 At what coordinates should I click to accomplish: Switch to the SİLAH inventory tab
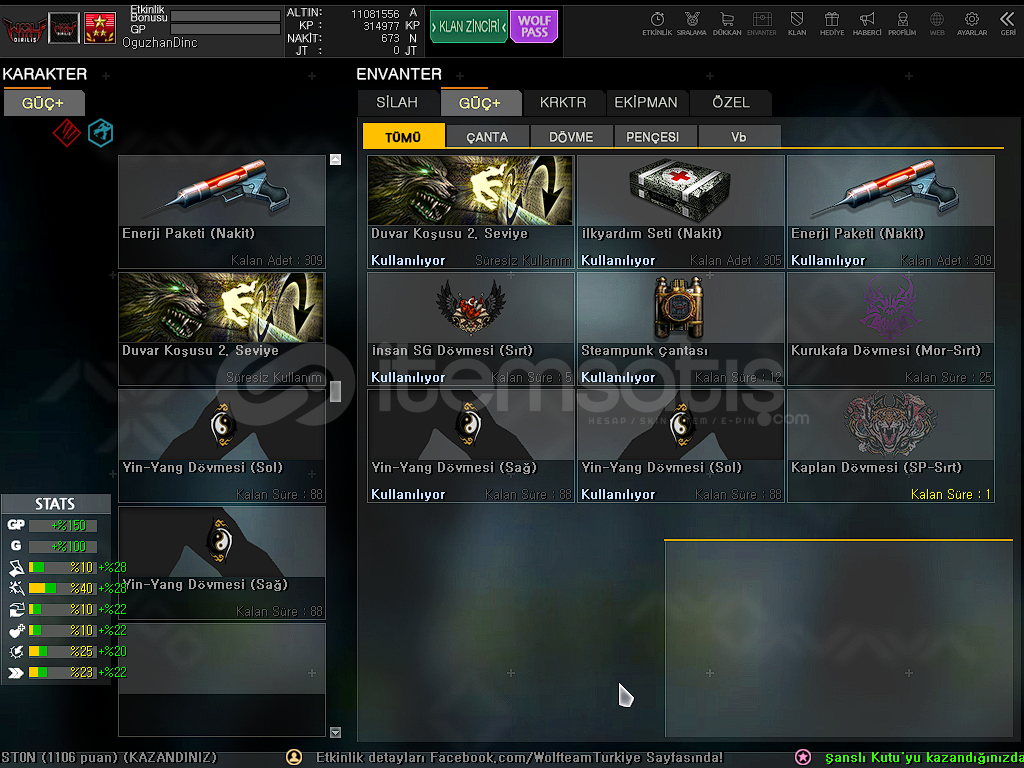click(397, 103)
